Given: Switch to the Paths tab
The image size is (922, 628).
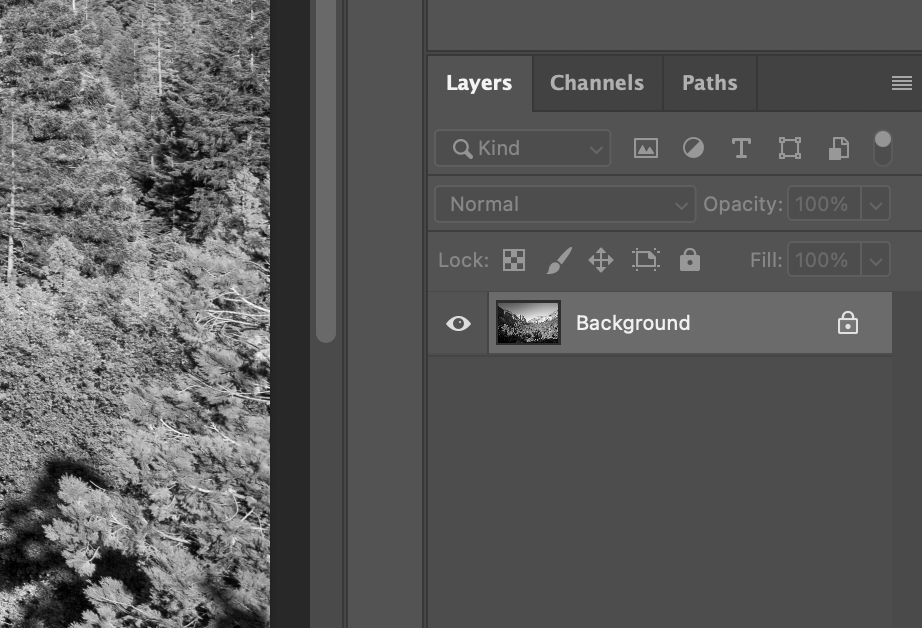Looking at the screenshot, I should pyautogui.click(x=710, y=83).
